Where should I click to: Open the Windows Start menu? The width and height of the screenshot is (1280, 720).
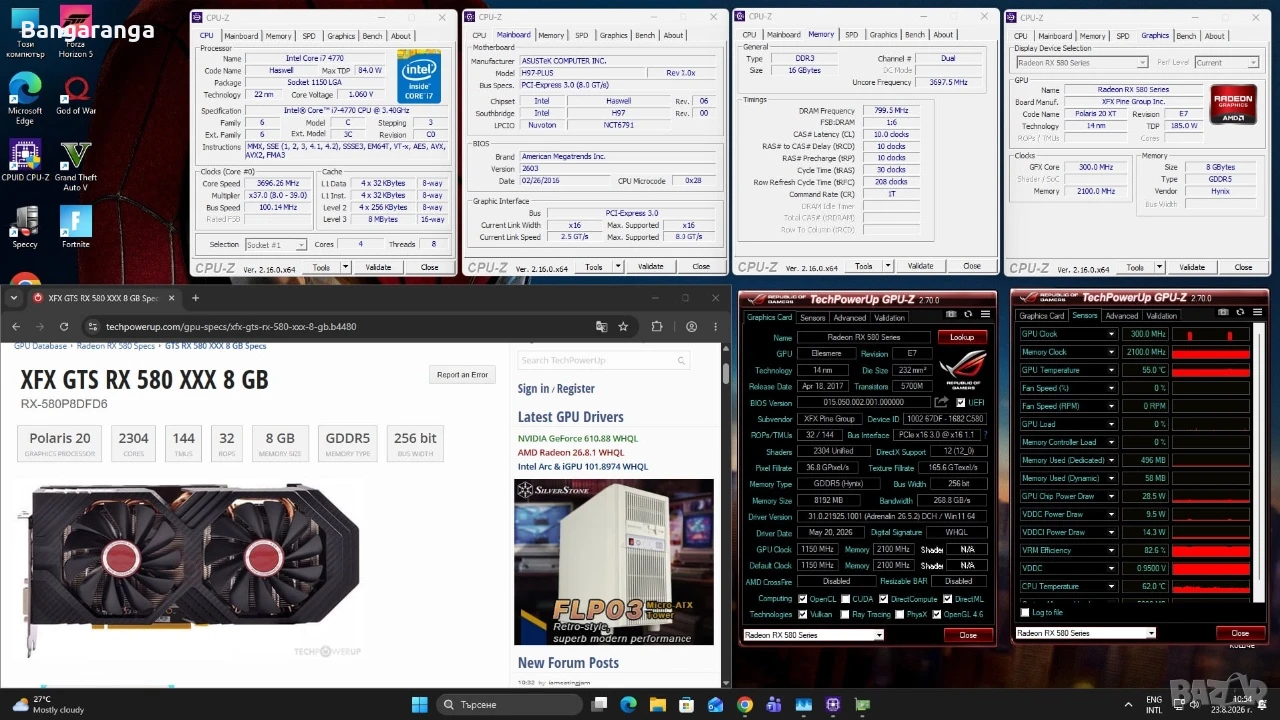(419, 704)
